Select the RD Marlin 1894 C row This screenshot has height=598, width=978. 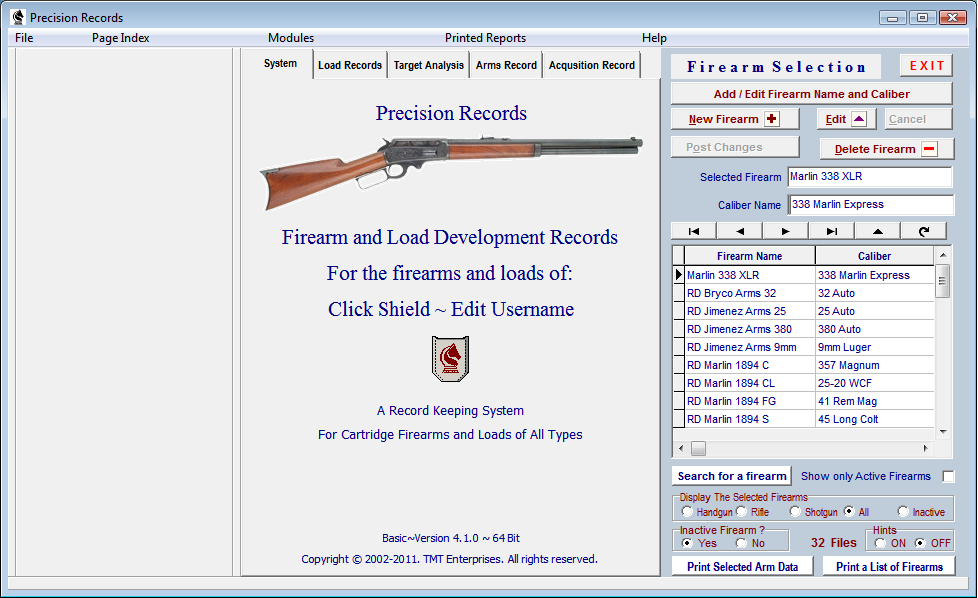[x=803, y=365]
